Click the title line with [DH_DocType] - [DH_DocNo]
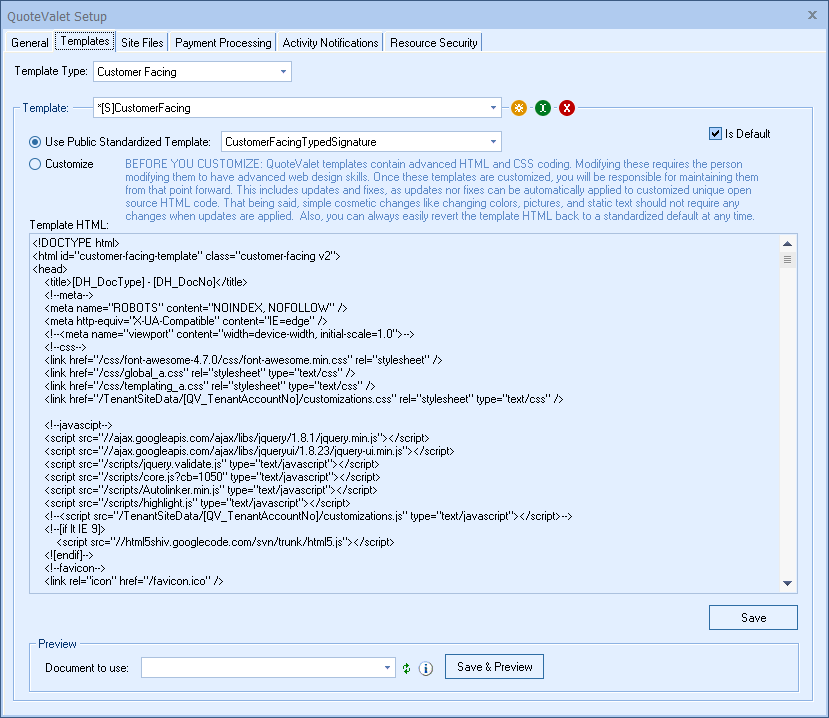The image size is (829, 718). click(x=146, y=282)
